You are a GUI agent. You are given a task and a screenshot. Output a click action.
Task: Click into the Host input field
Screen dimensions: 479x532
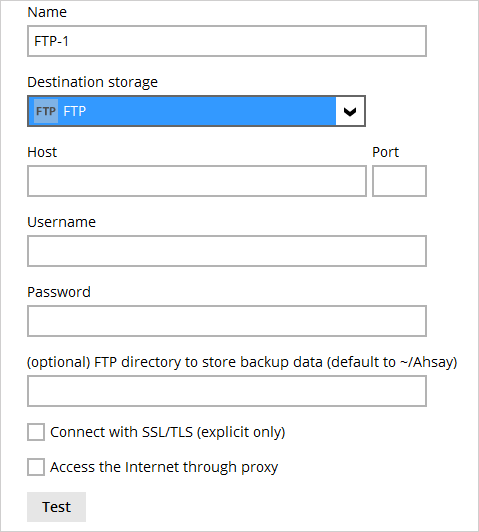197,181
